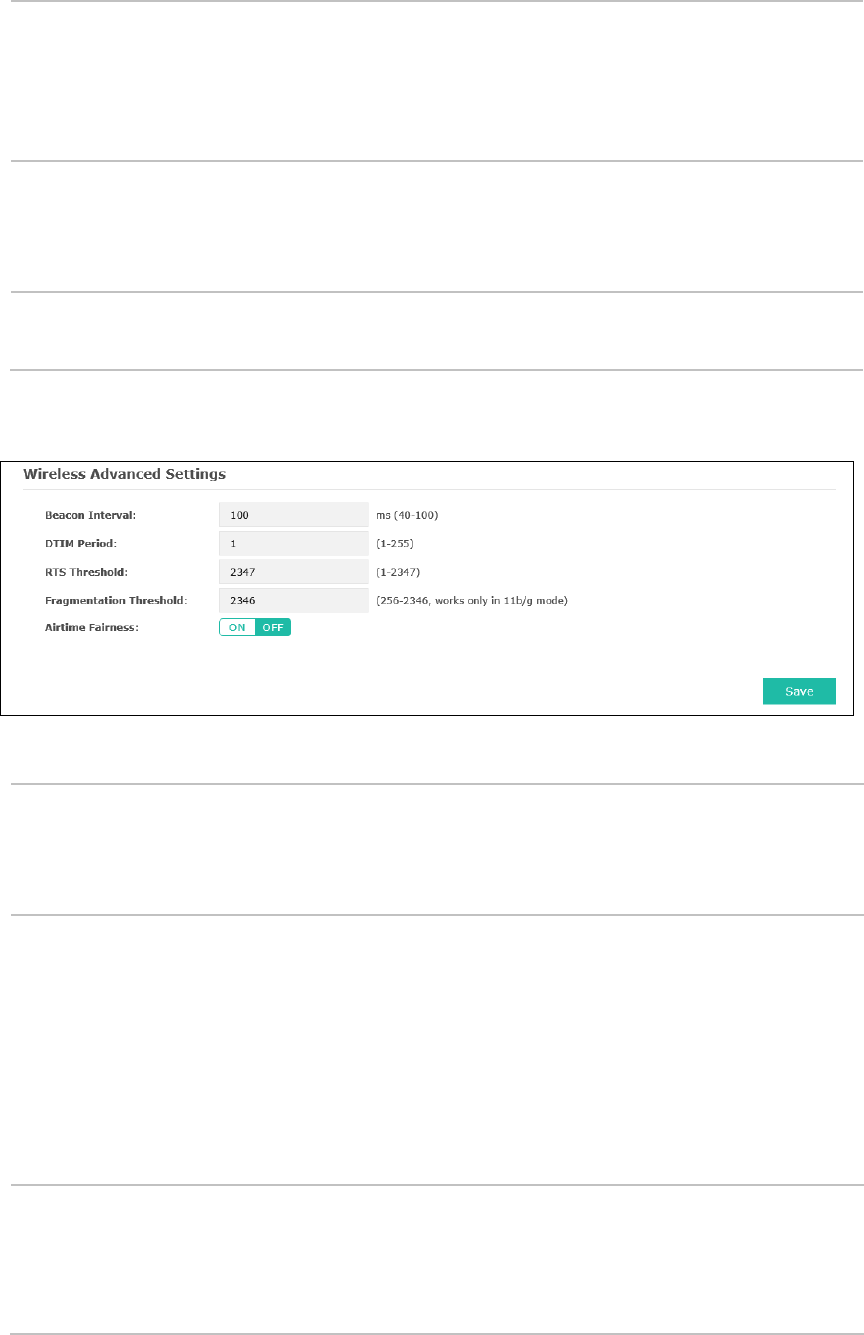
Task: Click the DTIM Period label
Action: [82, 544]
